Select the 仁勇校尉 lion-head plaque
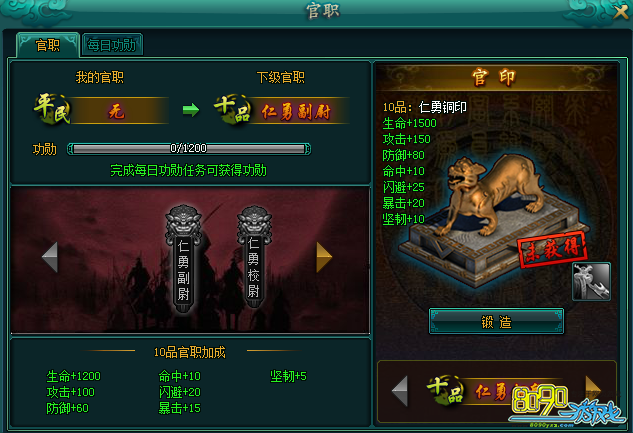 [254, 257]
